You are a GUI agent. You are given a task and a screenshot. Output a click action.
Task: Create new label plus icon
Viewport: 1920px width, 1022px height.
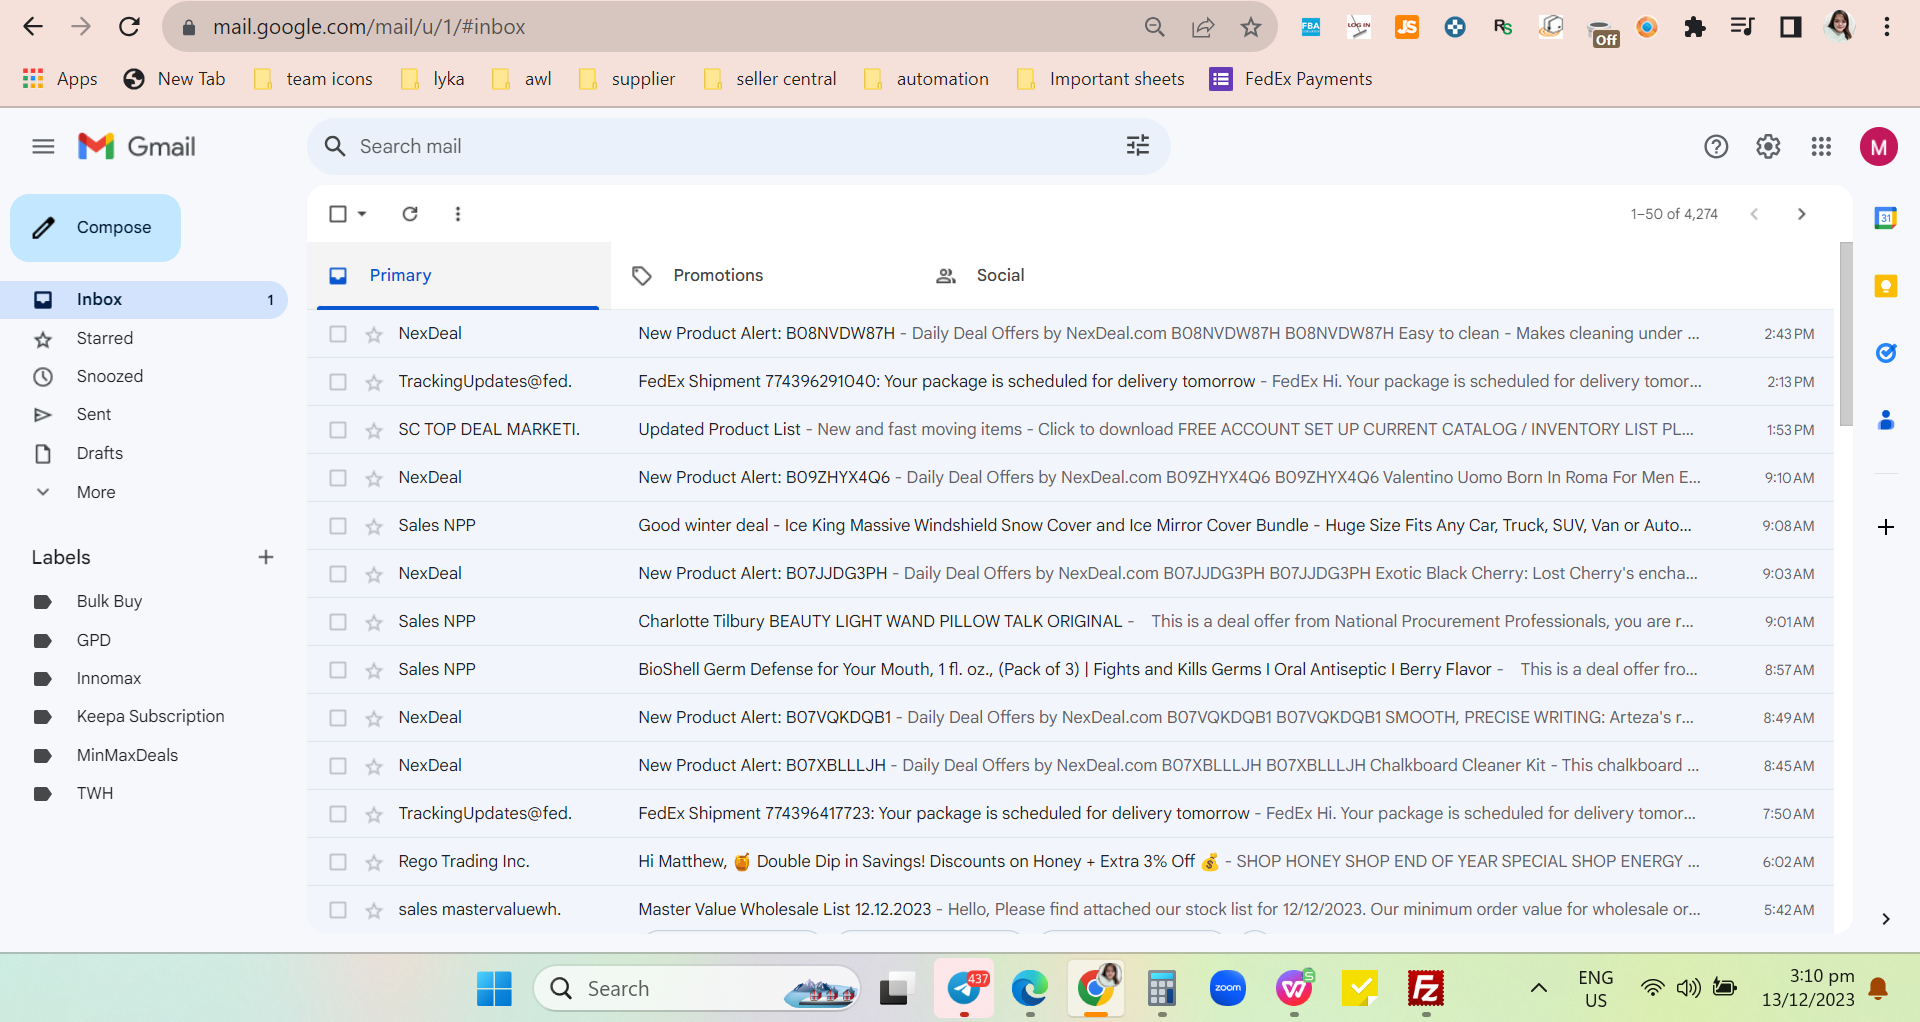[266, 557]
